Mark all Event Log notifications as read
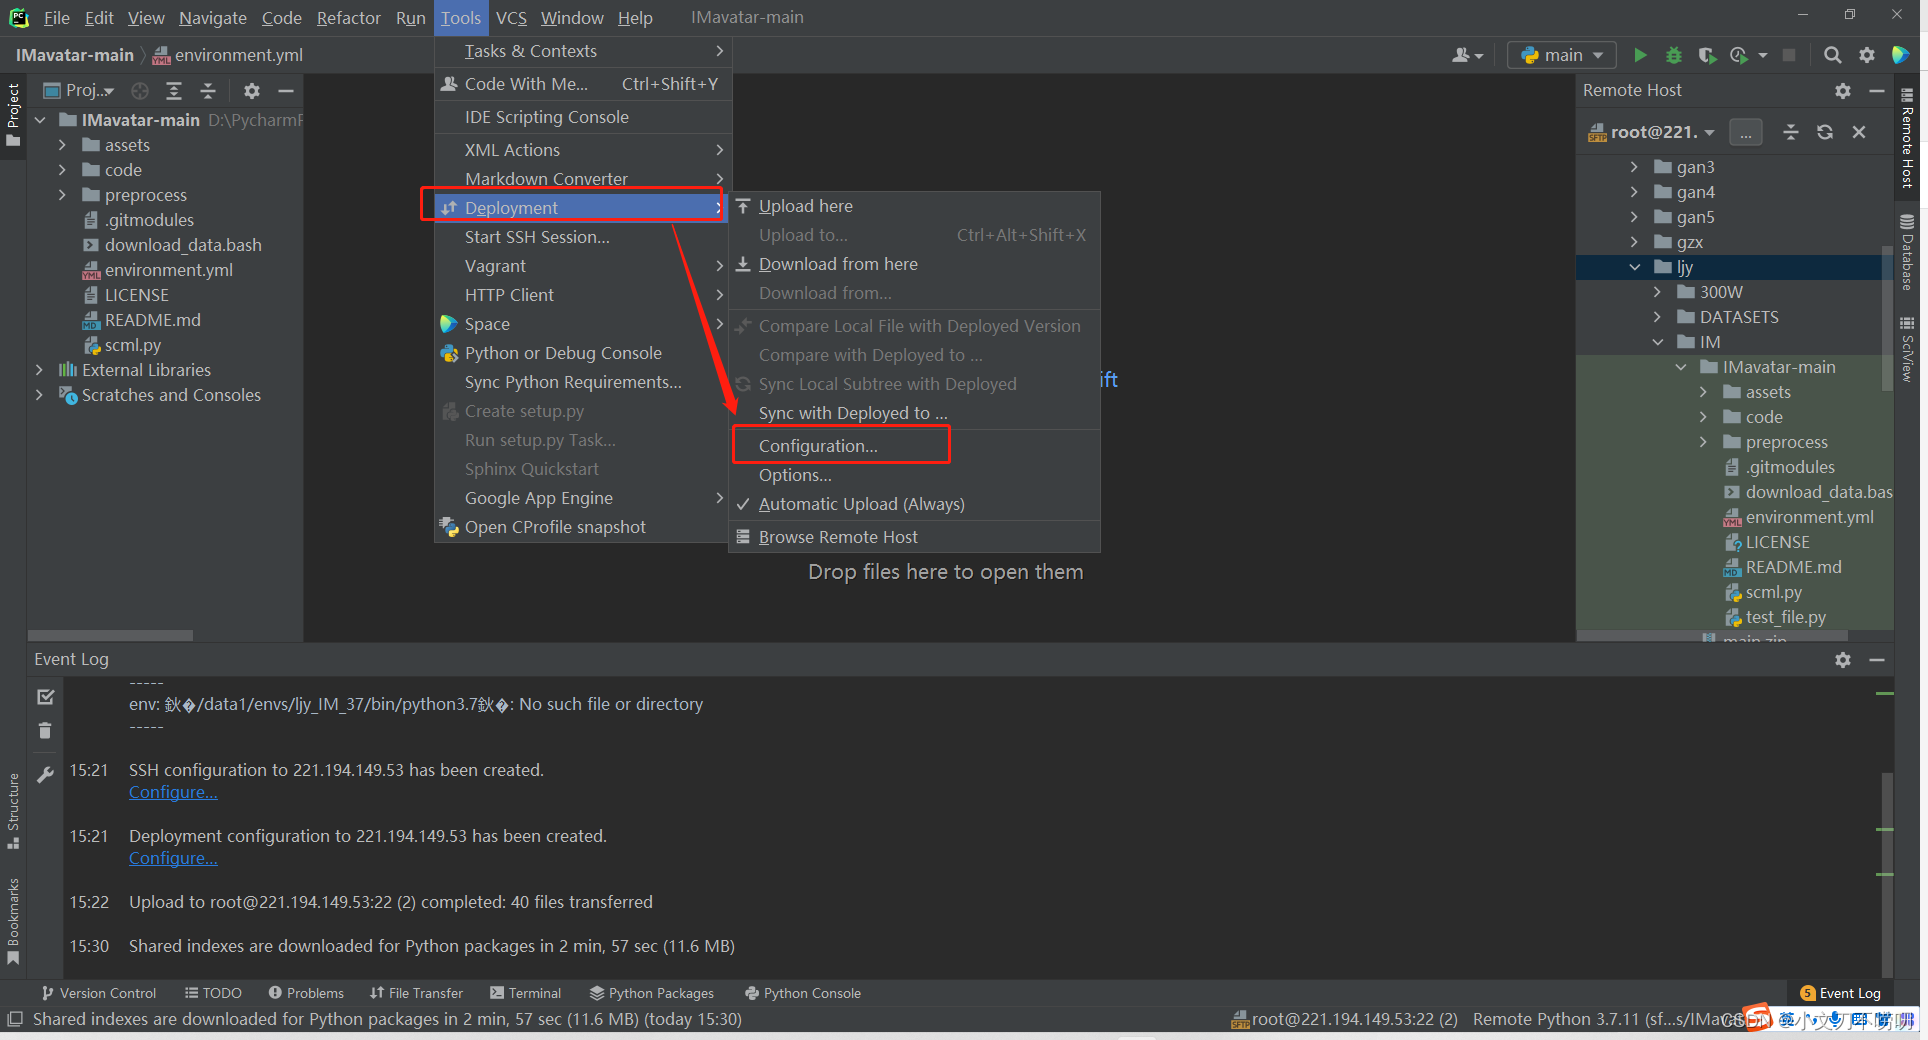1928x1040 pixels. (x=45, y=697)
